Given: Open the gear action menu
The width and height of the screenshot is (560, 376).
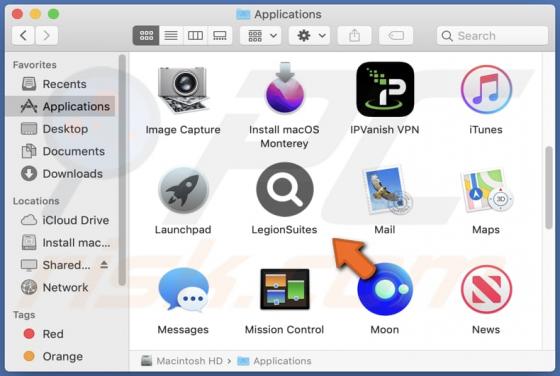Looking at the screenshot, I should pos(309,35).
